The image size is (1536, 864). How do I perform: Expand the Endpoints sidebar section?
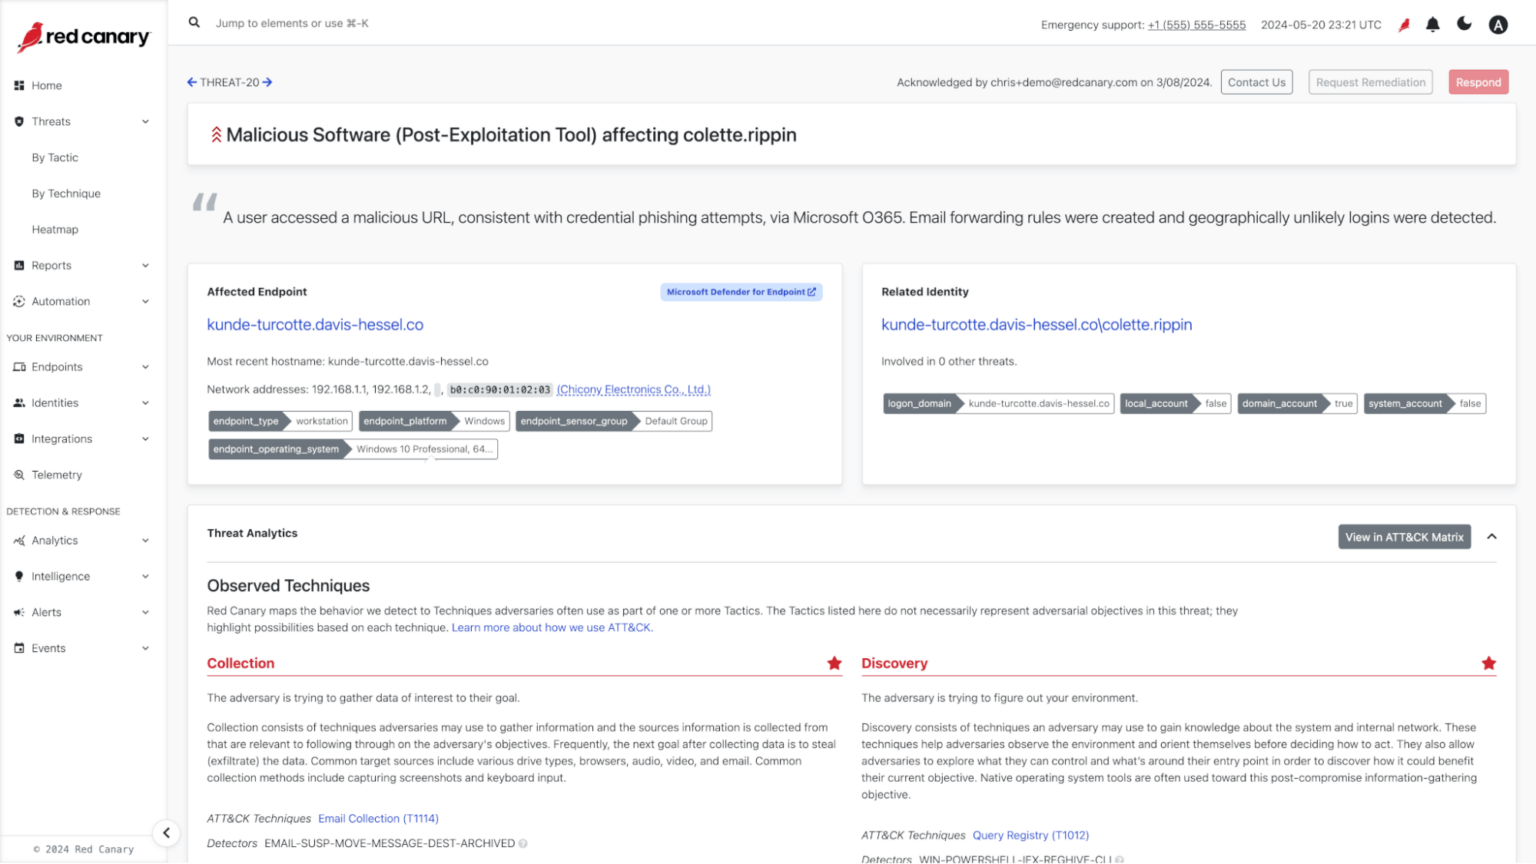(x=145, y=366)
